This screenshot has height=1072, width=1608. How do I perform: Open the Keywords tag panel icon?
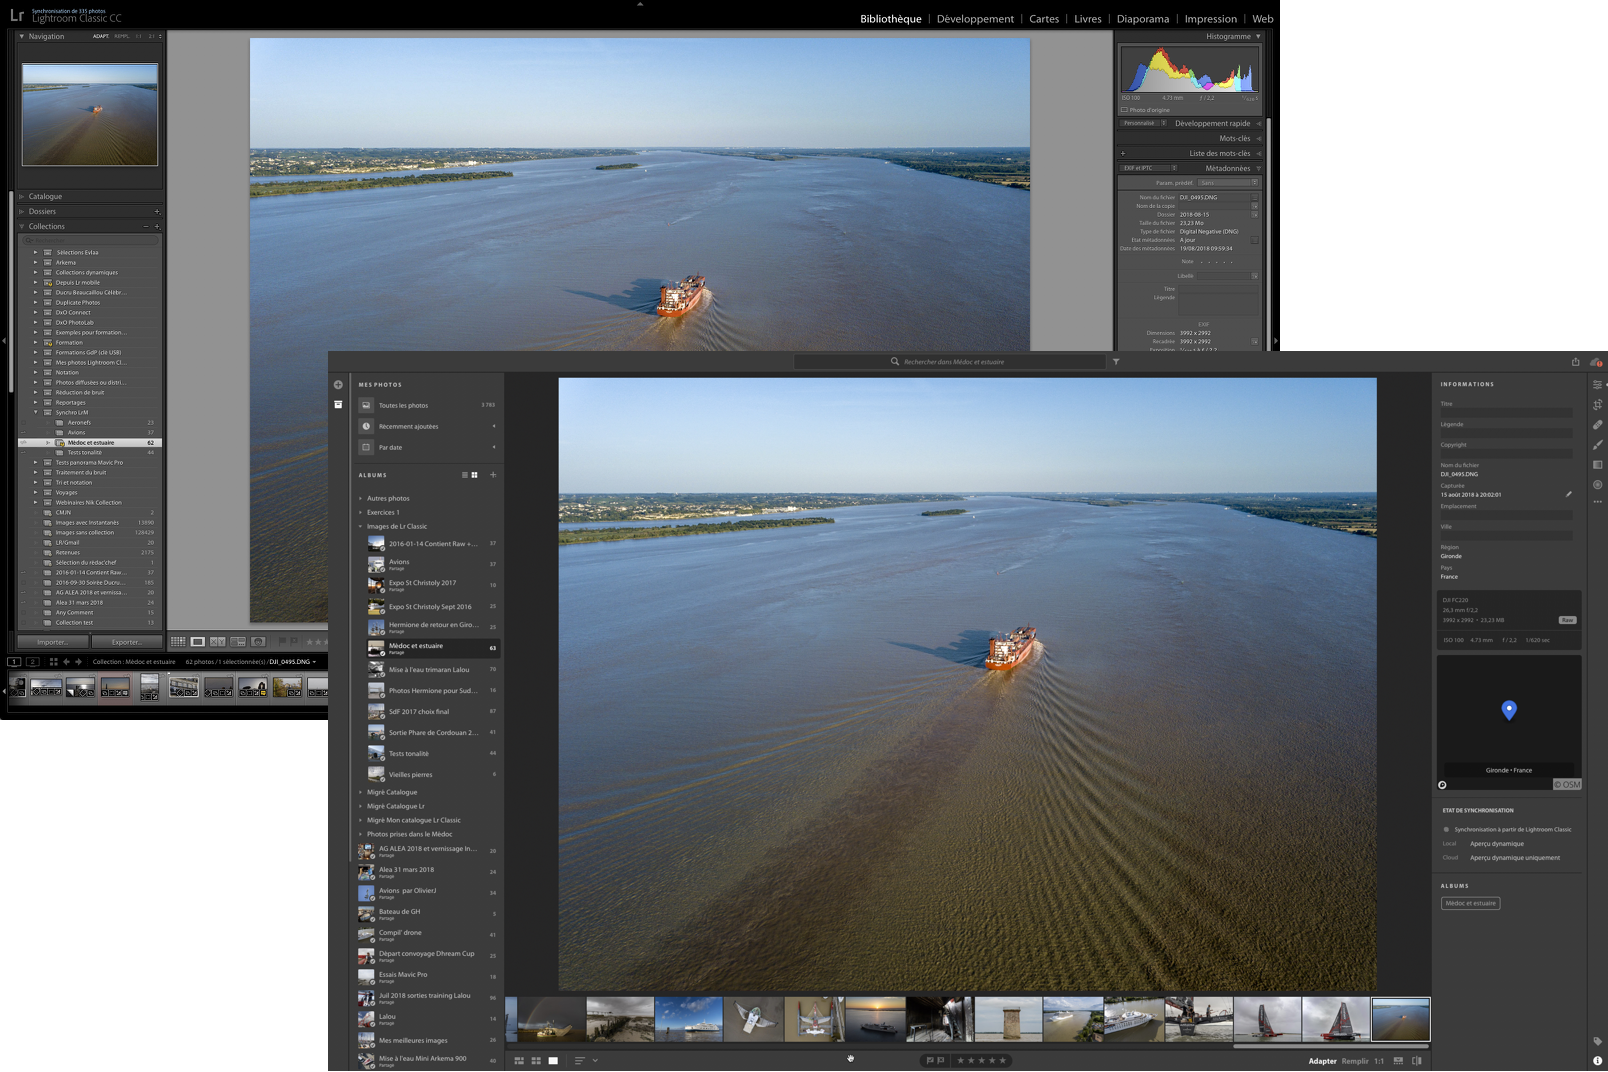coord(1597,1041)
